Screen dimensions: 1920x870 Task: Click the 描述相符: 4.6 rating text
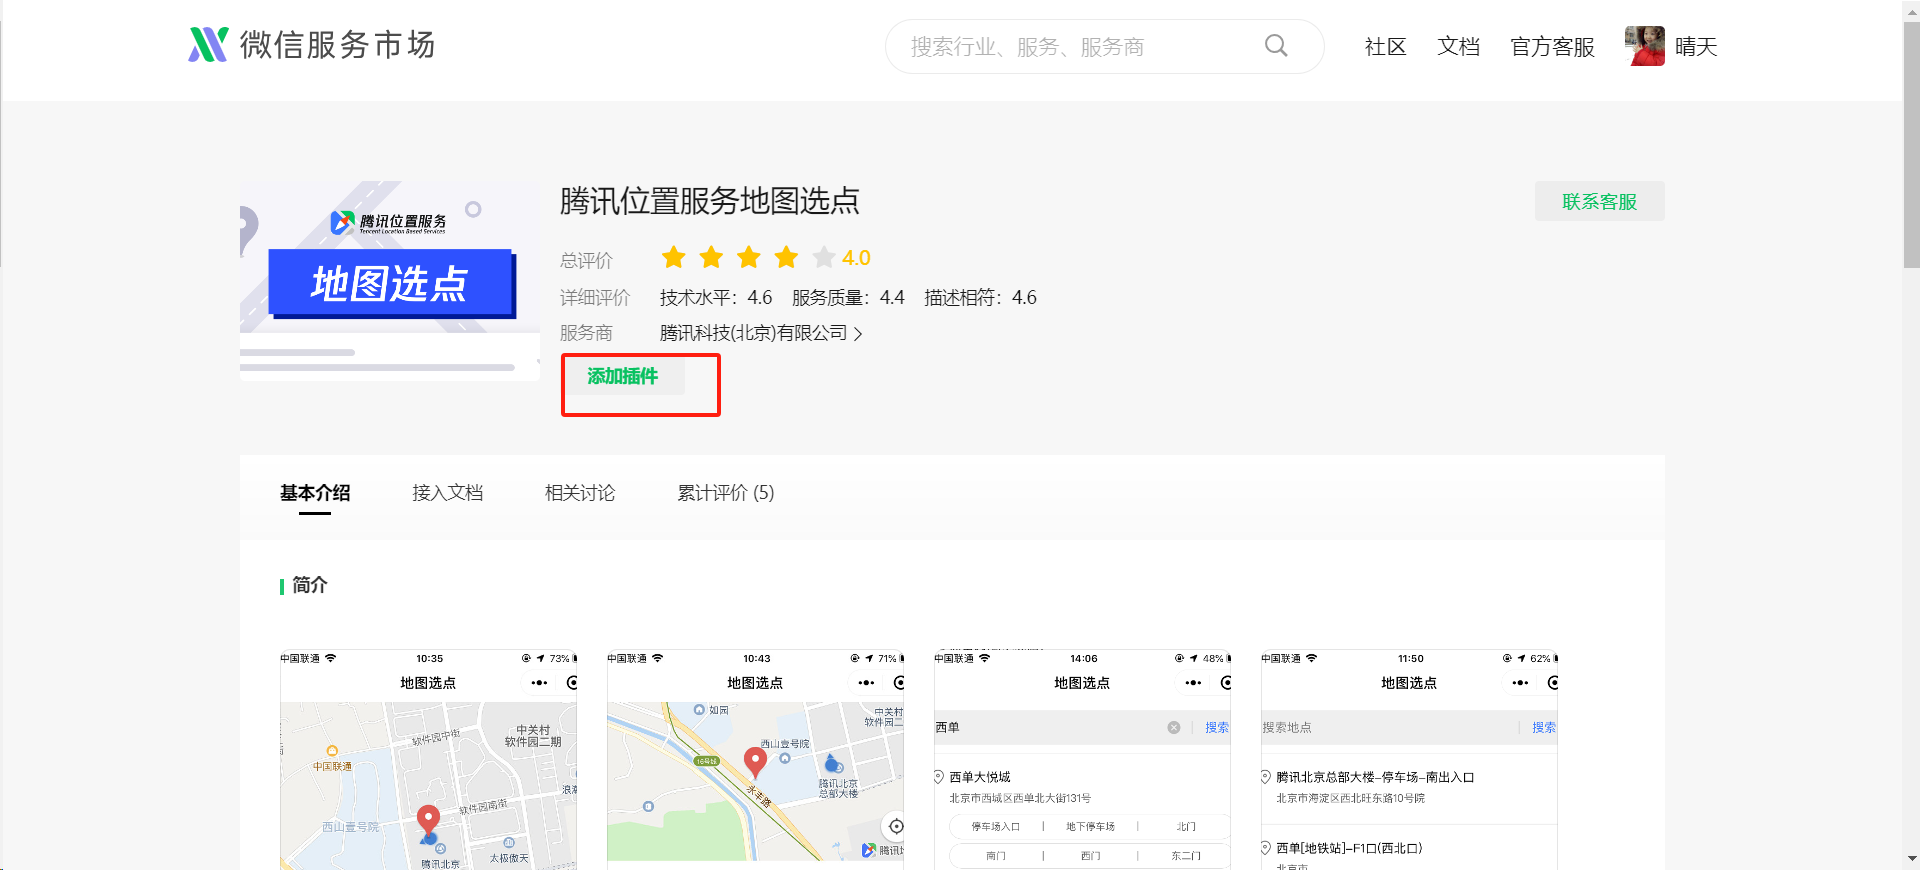[980, 297]
